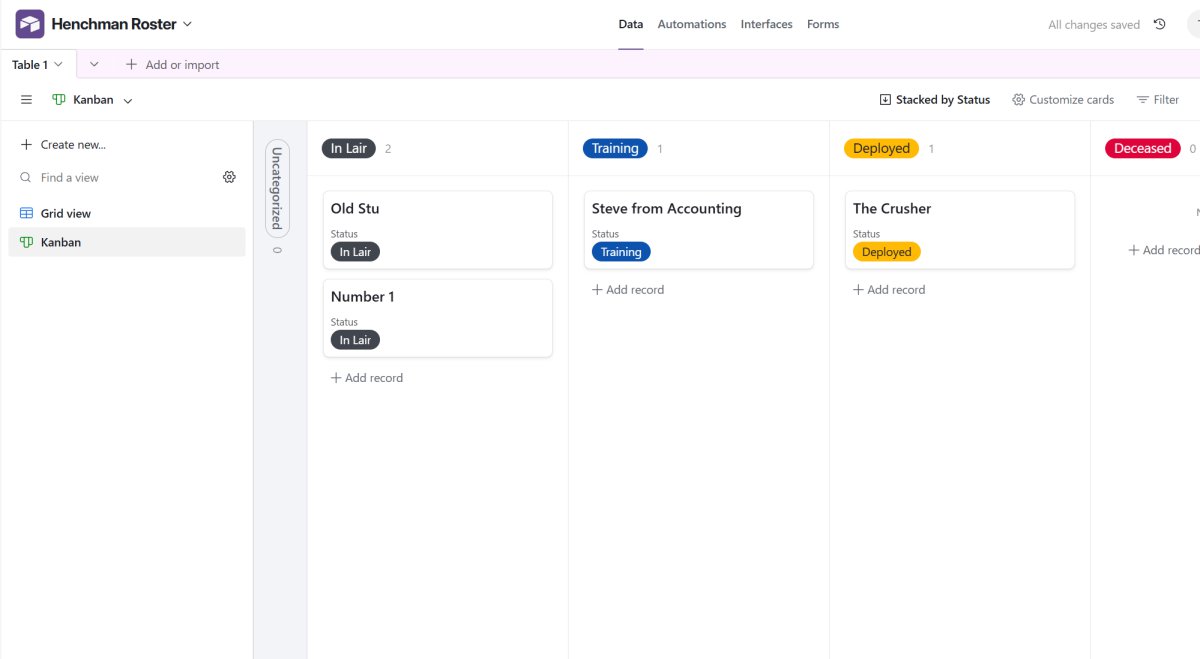Click the Filter icon in the view toolbar

click(x=1141, y=99)
